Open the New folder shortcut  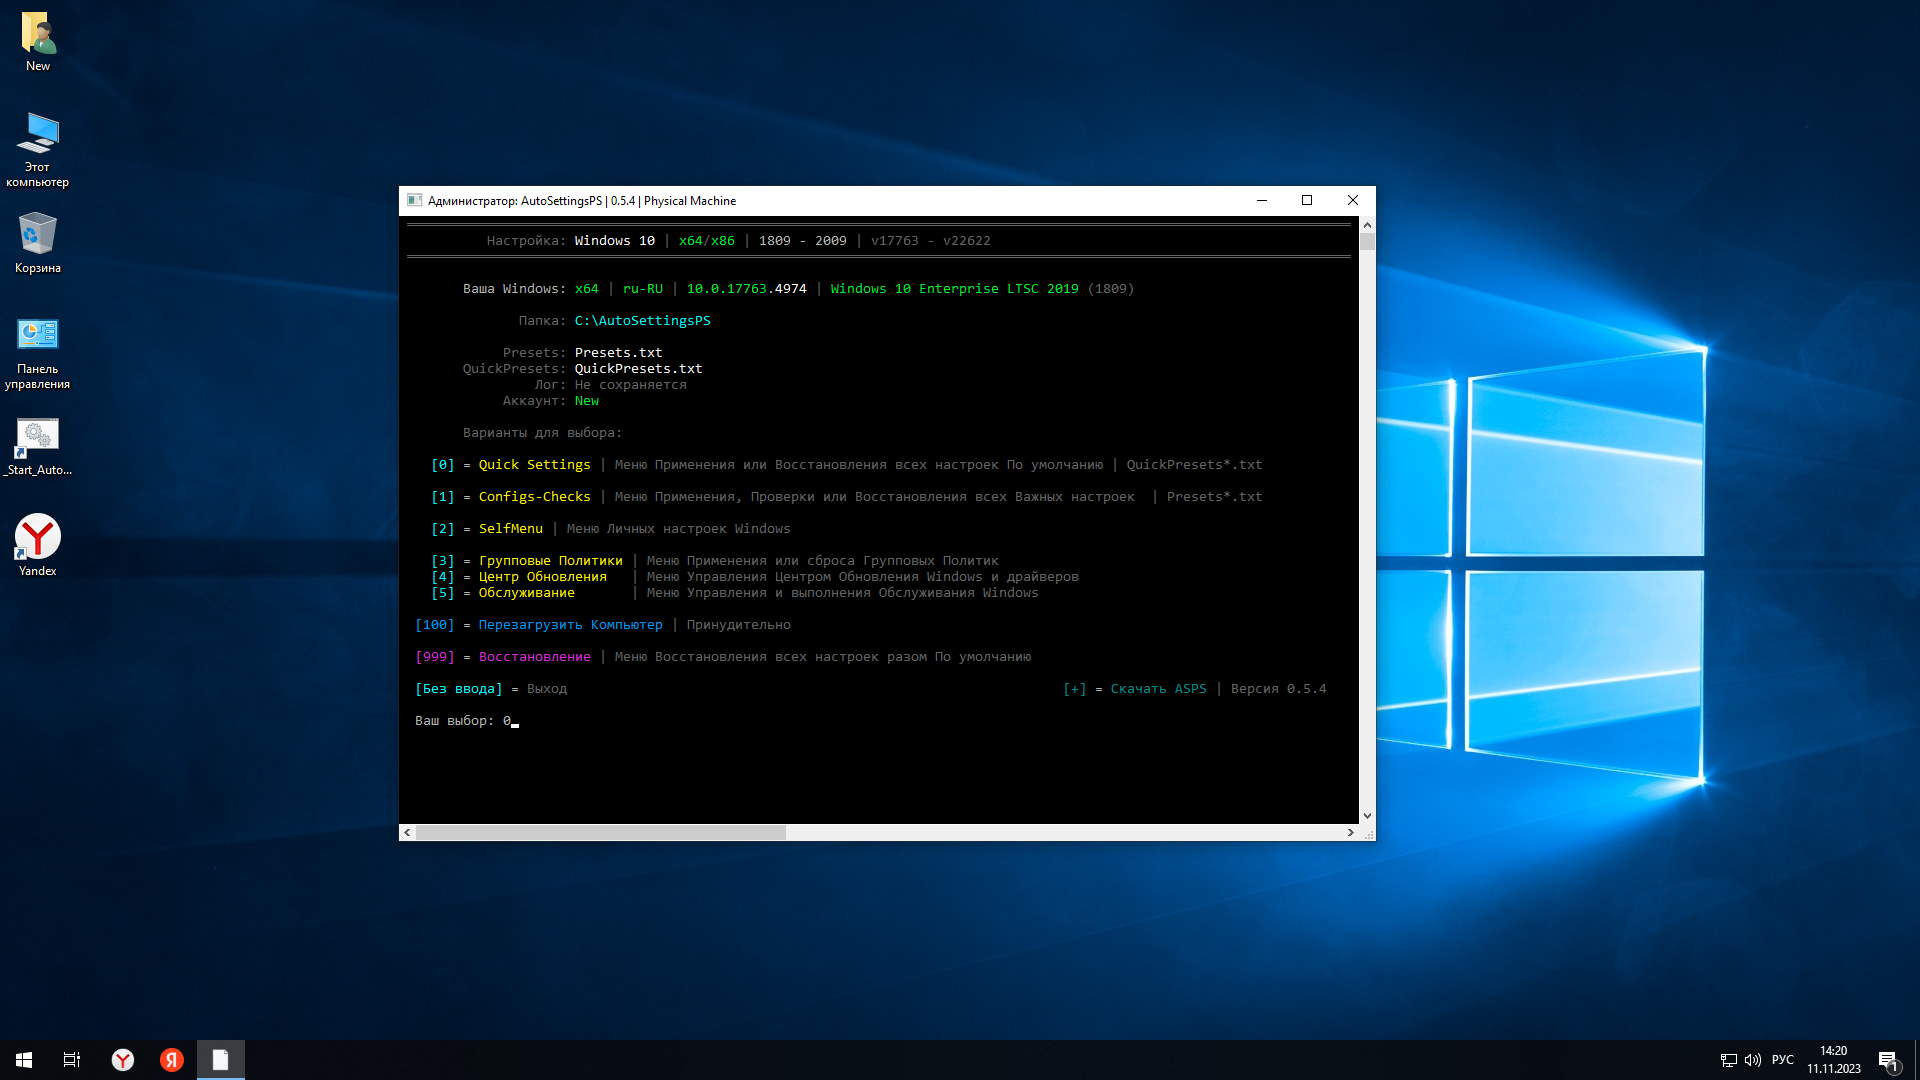tap(38, 30)
